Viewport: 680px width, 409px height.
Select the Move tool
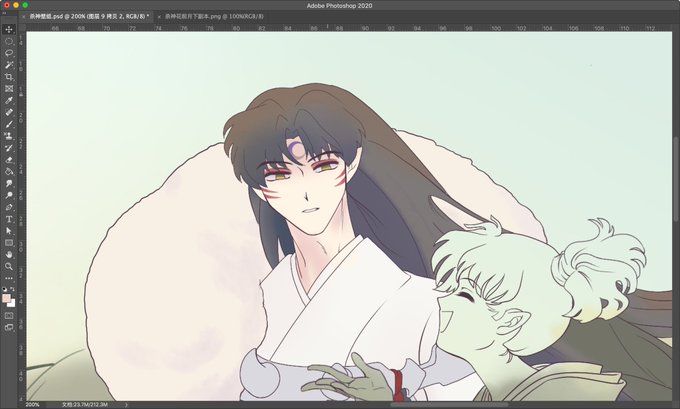coord(9,29)
